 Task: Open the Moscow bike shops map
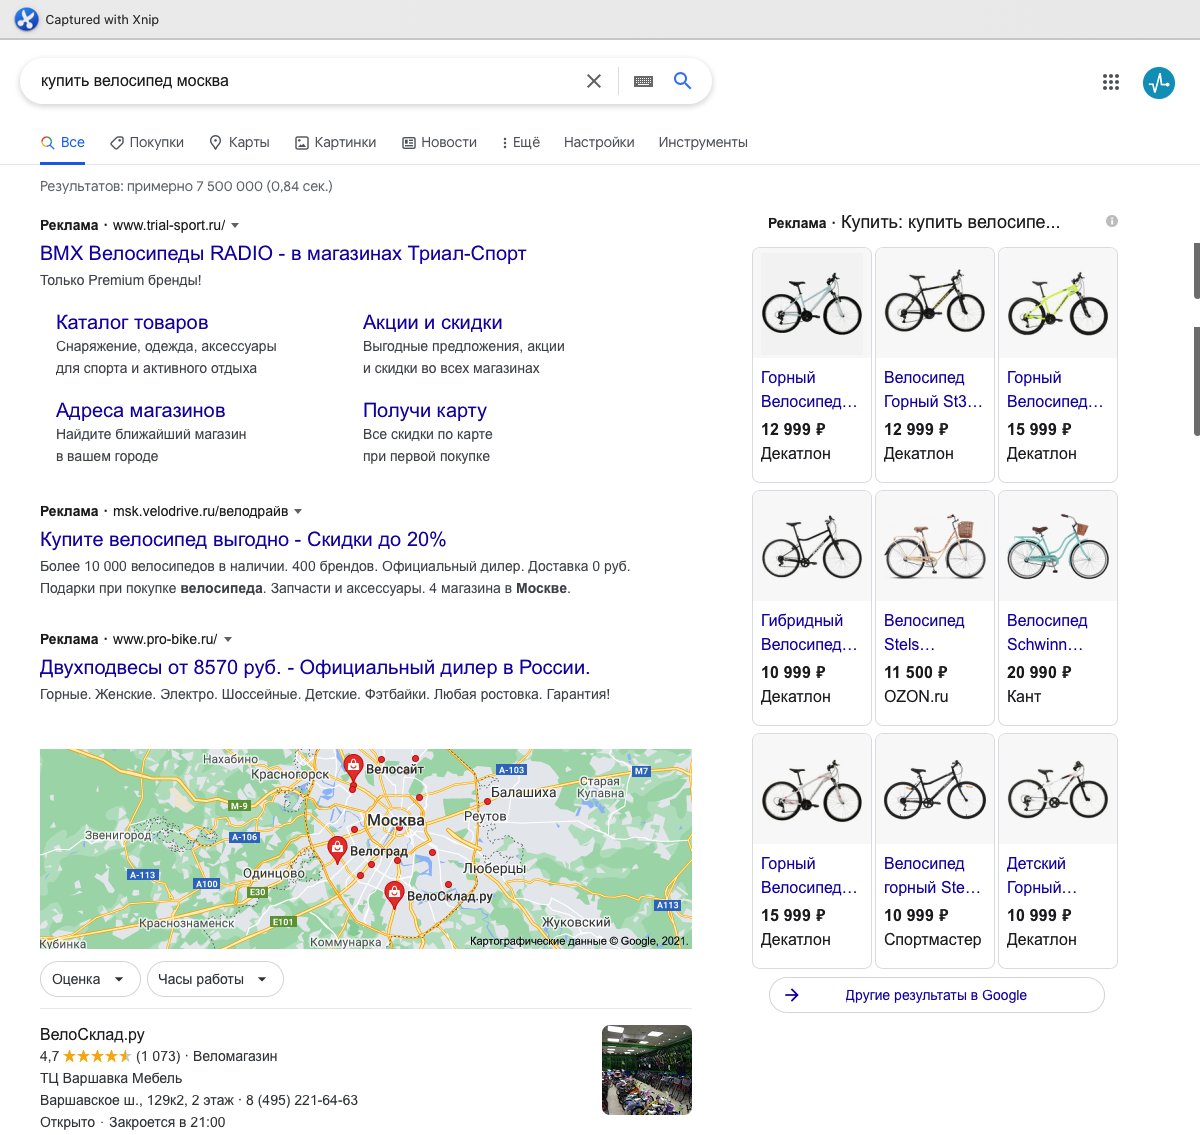click(366, 849)
